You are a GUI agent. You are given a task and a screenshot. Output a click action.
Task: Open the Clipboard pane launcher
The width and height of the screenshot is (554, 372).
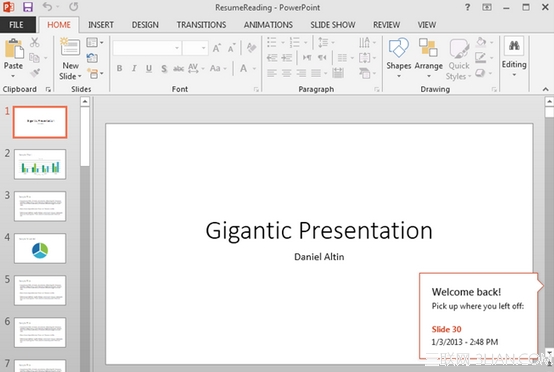click(x=48, y=90)
